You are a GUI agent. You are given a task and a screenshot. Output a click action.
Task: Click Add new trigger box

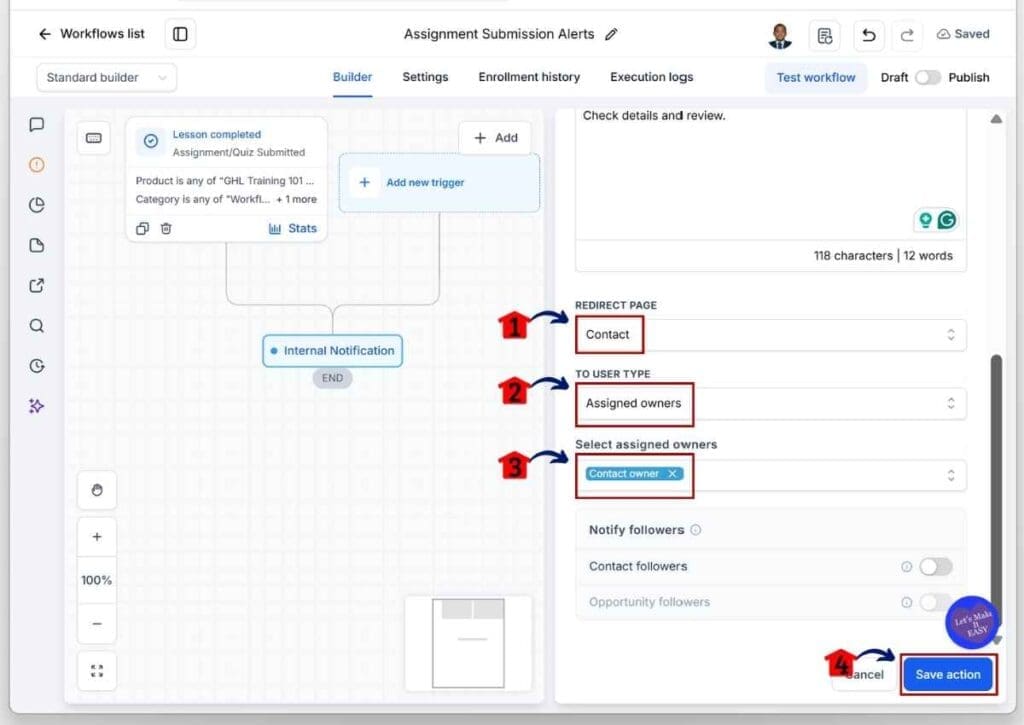click(440, 183)
